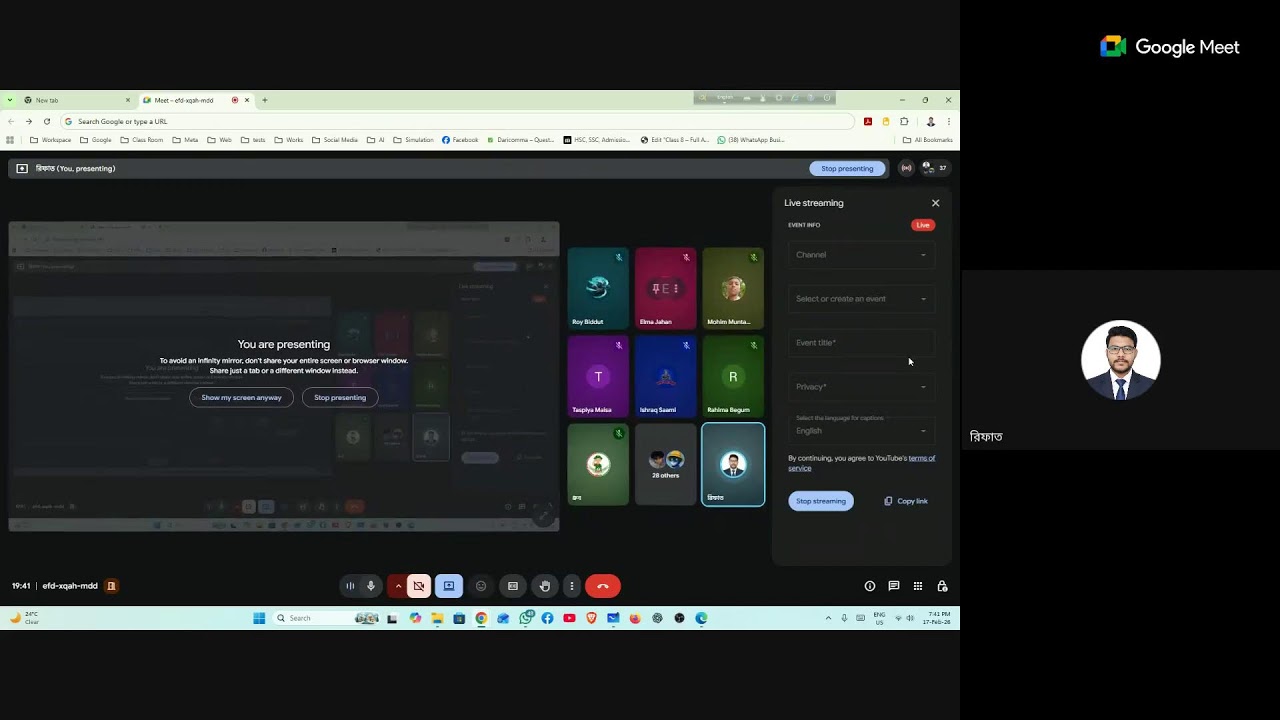Open audio settings caret next to camera
The width and height of the screenshot is (1280, 720).
(398, 586)
